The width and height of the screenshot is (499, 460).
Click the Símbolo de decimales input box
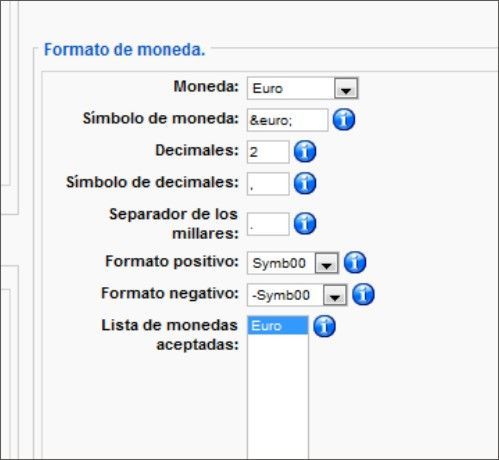pyautogui.click(x=268, y=184)
